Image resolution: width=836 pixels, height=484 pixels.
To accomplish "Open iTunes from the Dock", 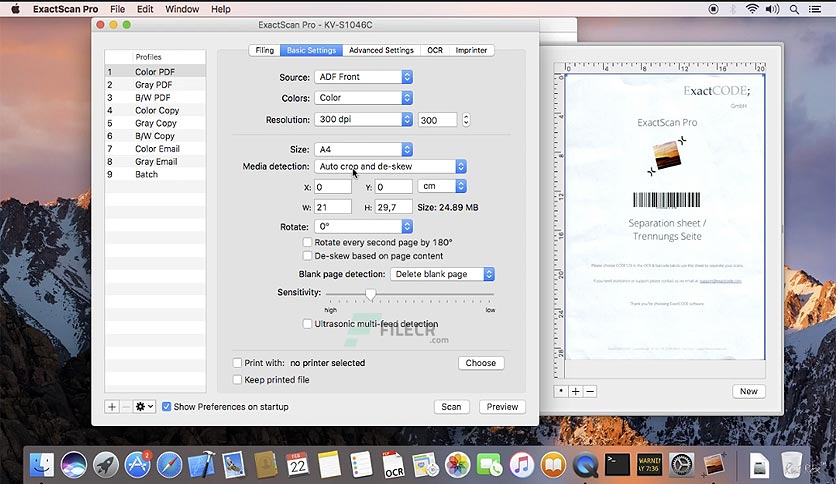I will point(521,464).
